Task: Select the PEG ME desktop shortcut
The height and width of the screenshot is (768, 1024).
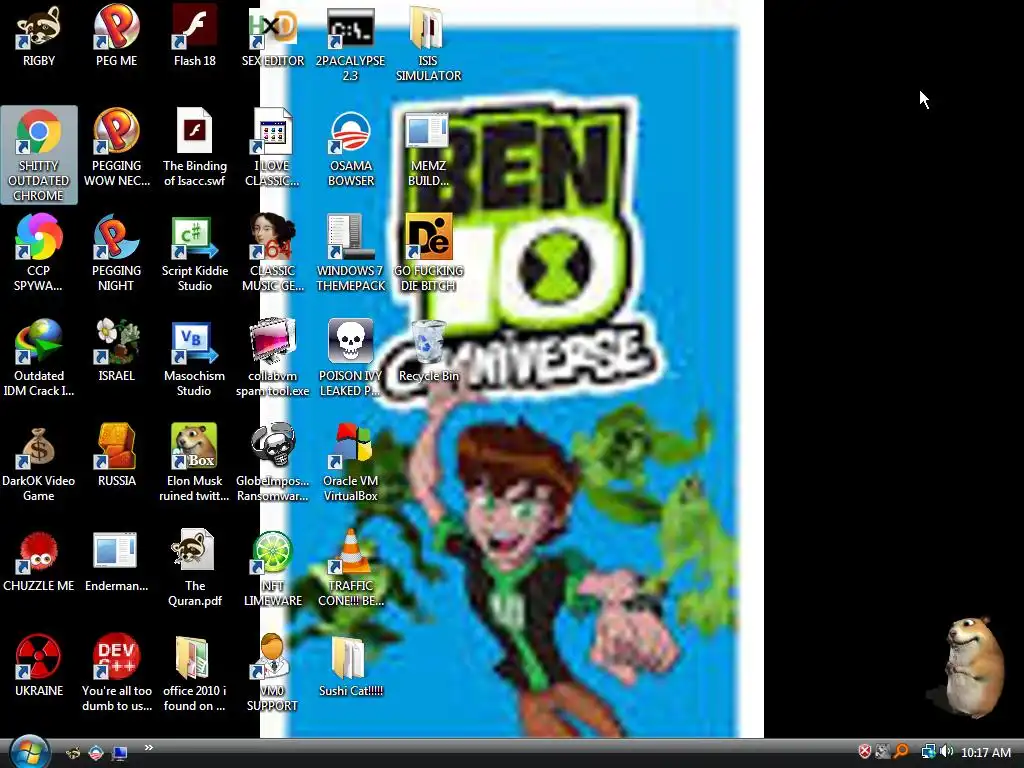Action: 116,37
